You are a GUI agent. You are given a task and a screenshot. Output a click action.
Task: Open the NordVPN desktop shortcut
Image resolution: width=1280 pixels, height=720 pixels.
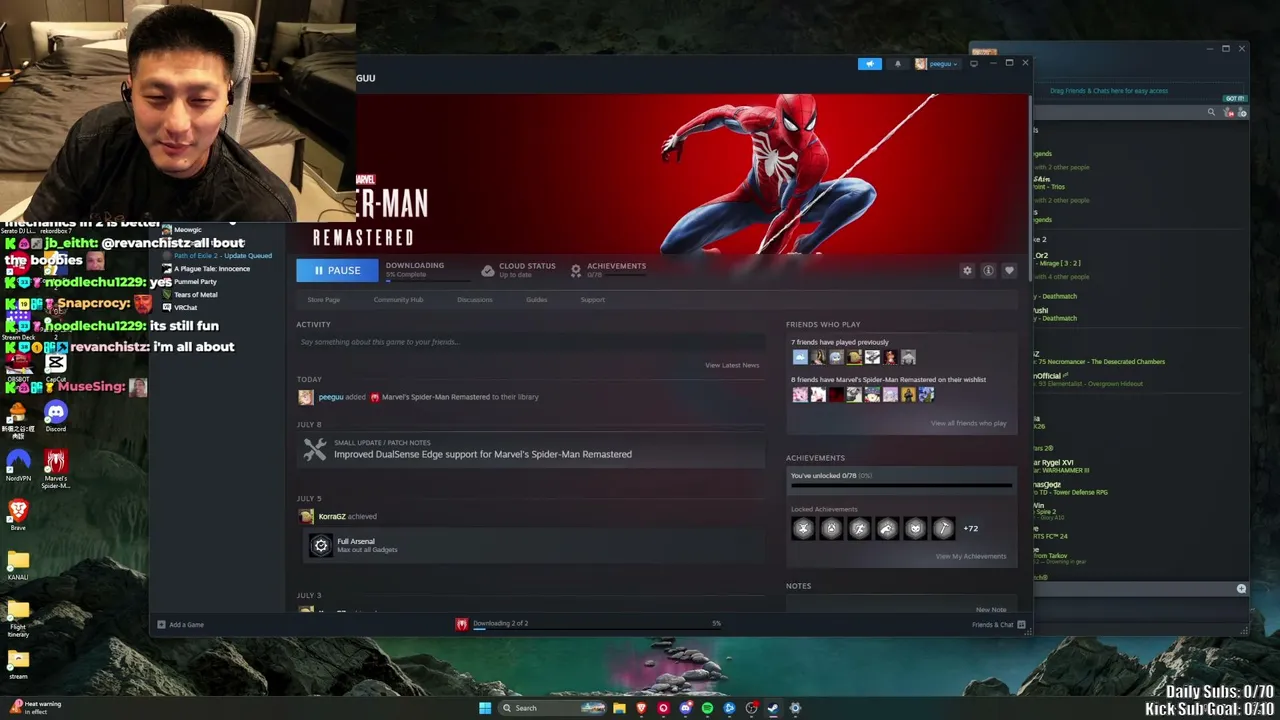tap(18, 466)
